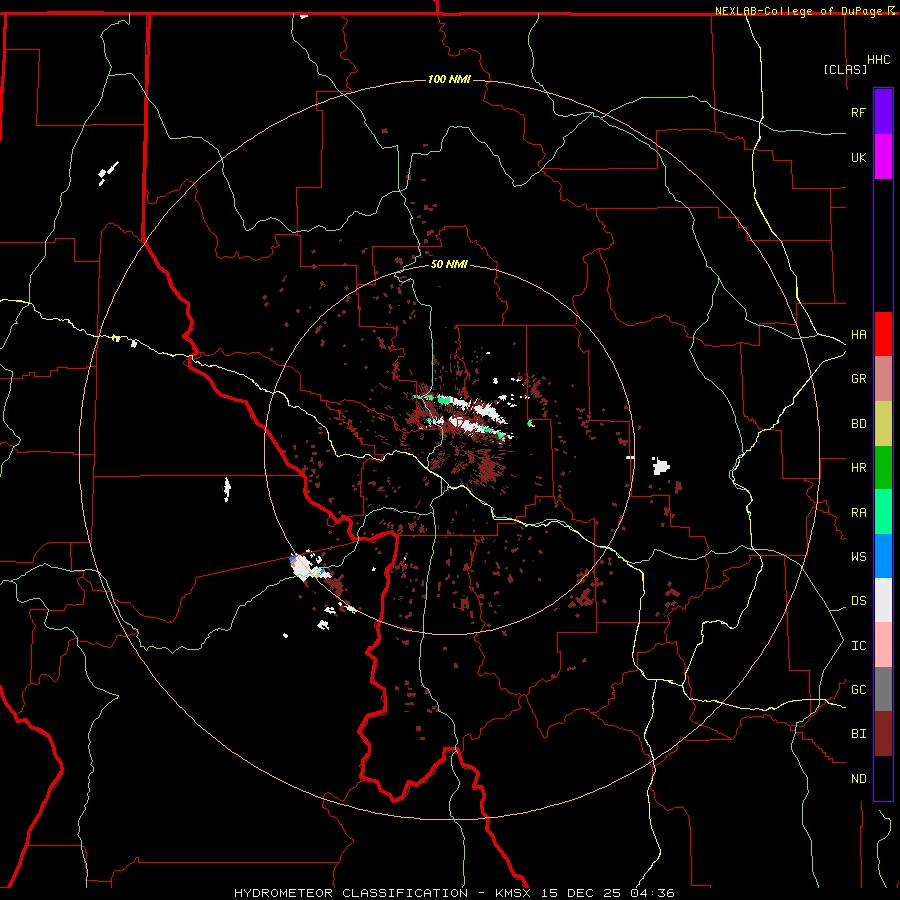This screenshot has height=900, width=900.
Task: Click the ND legend label
Action: (x=858, y=779)
